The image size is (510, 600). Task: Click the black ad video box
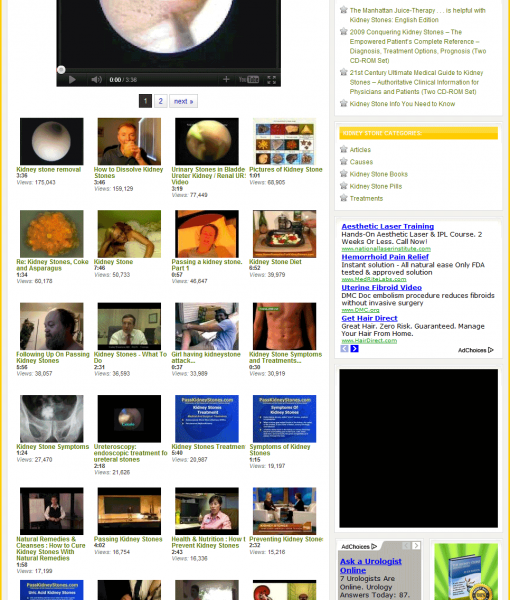419,448
